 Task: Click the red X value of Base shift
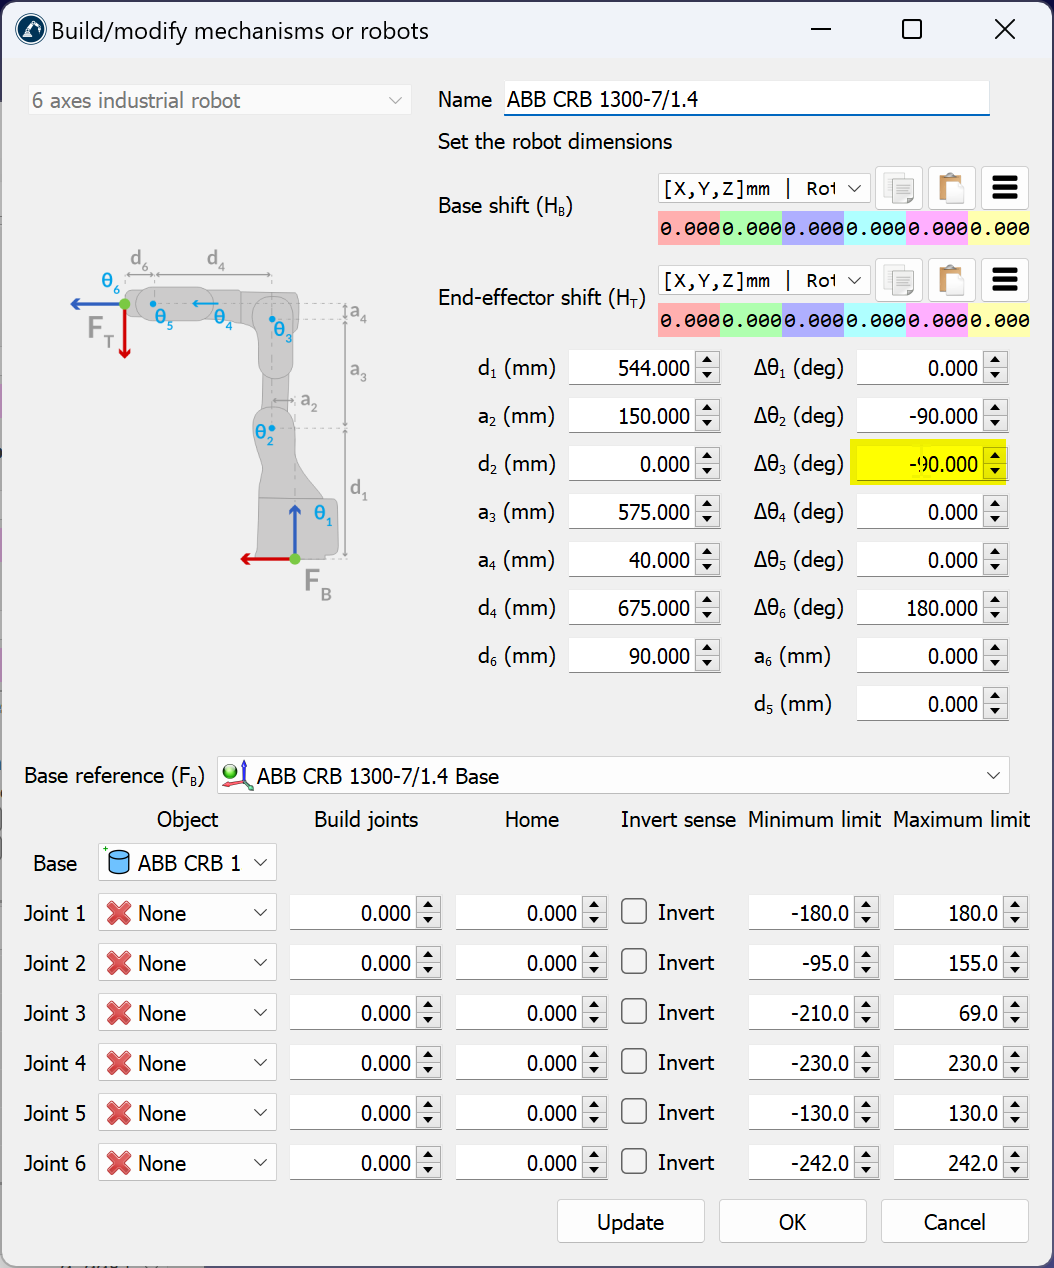pyautogui.click(x=689, y=229)
